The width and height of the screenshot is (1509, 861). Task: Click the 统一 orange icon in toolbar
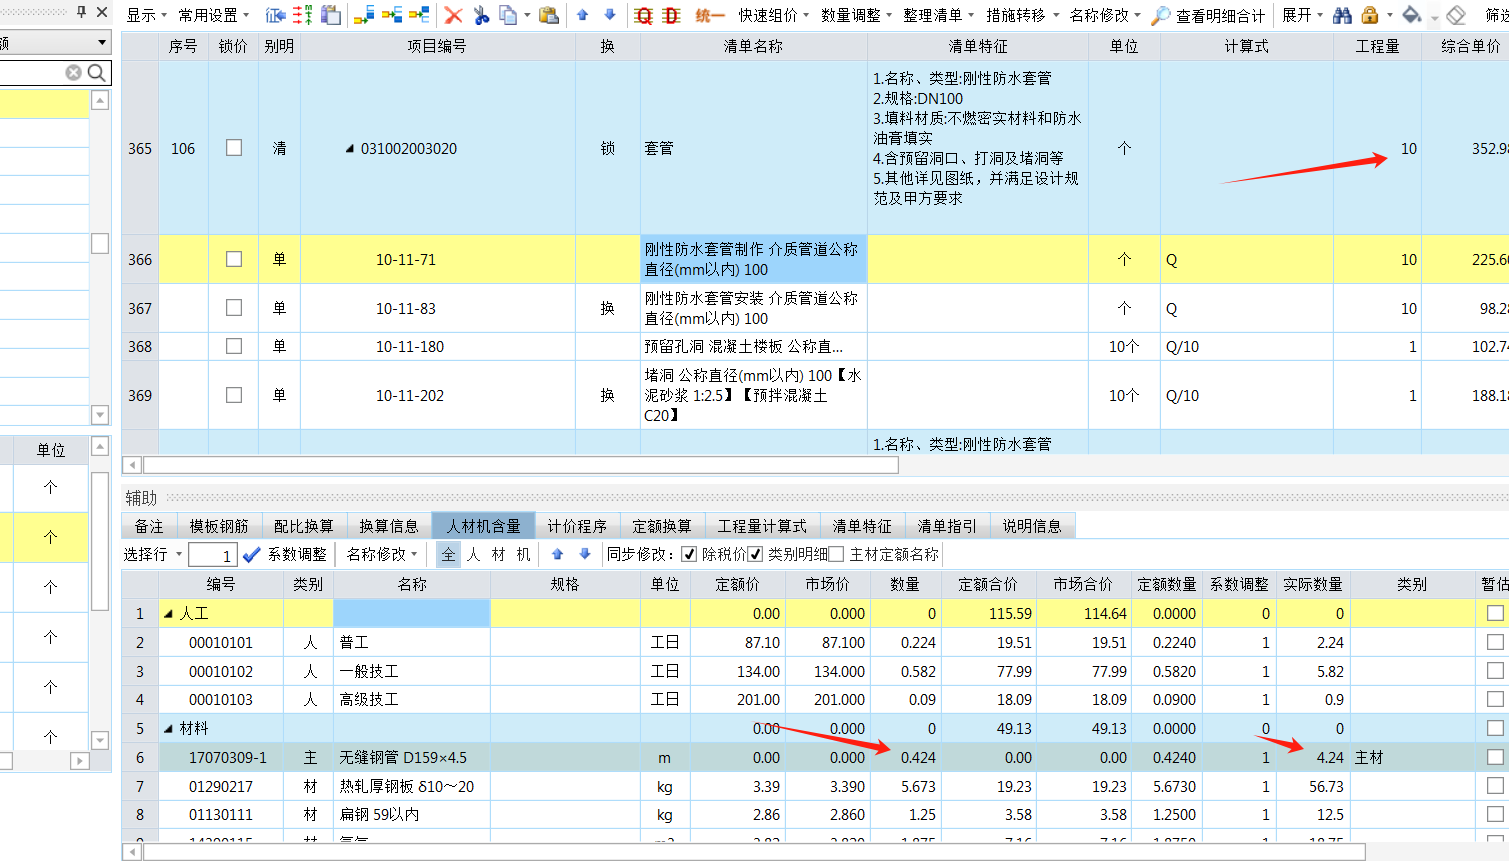pyautogui.click(x=709, y=15)
